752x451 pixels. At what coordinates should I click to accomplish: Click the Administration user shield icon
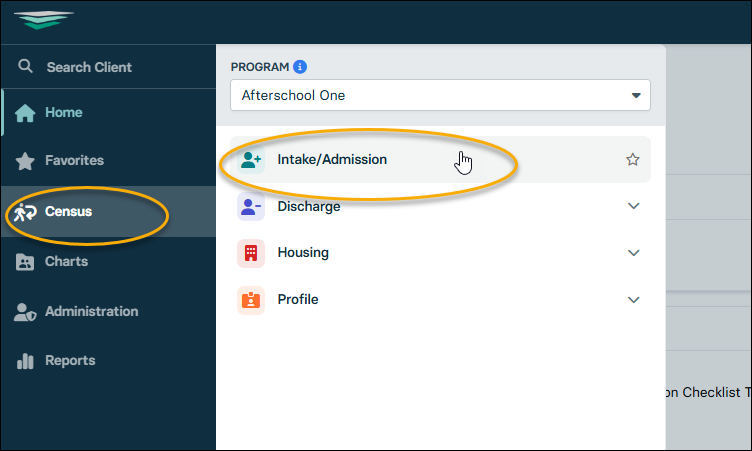(26, 312)
